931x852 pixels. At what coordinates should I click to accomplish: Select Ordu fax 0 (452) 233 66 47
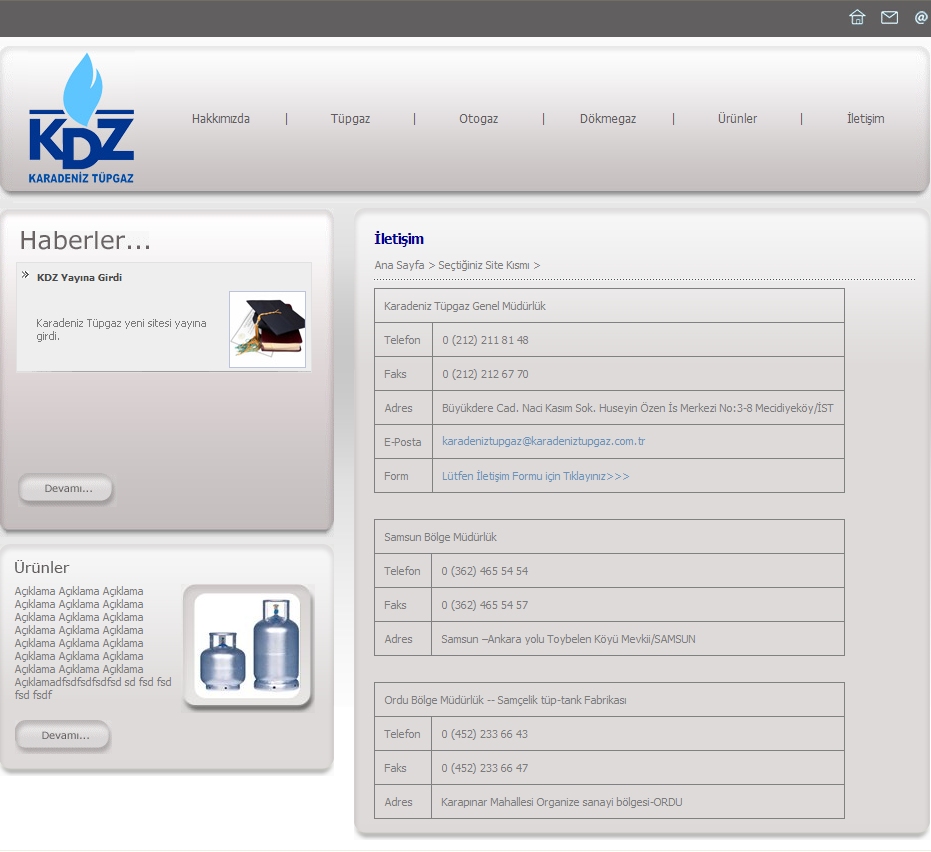[x=484, y=768]
